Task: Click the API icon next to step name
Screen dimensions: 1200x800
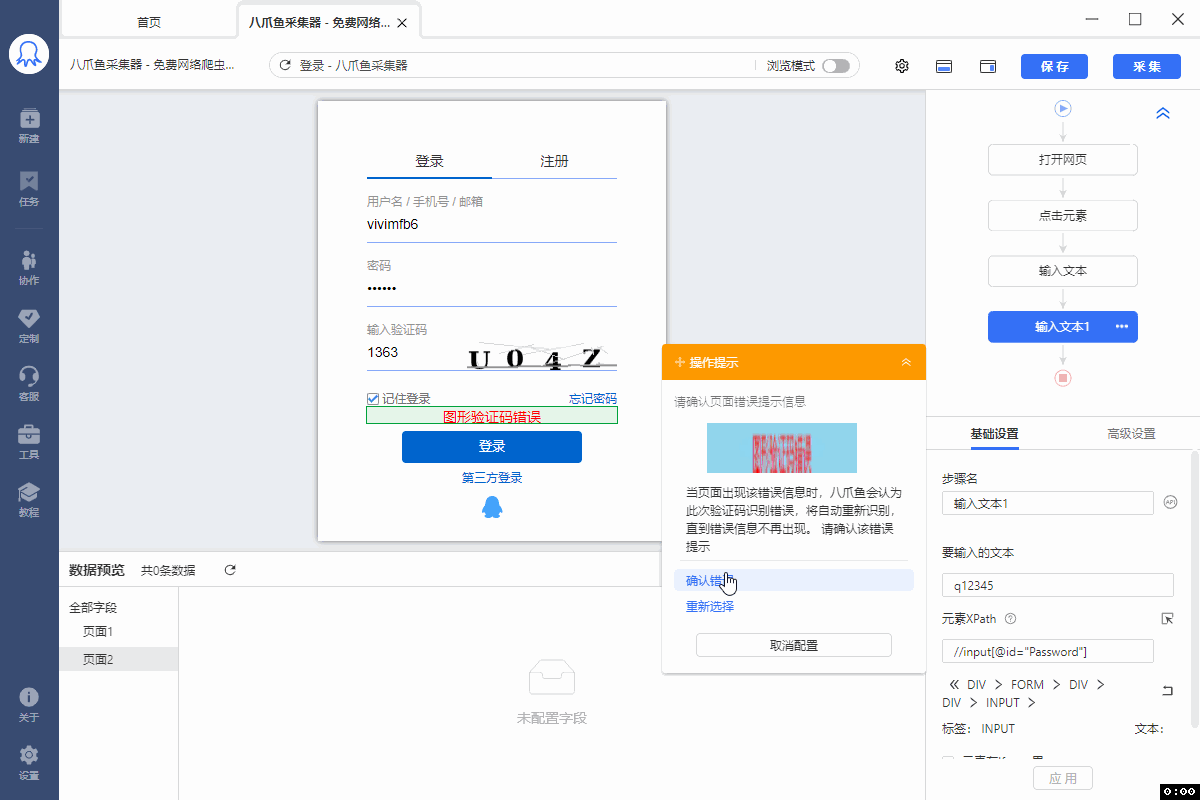Action: tap(1171, 502)
